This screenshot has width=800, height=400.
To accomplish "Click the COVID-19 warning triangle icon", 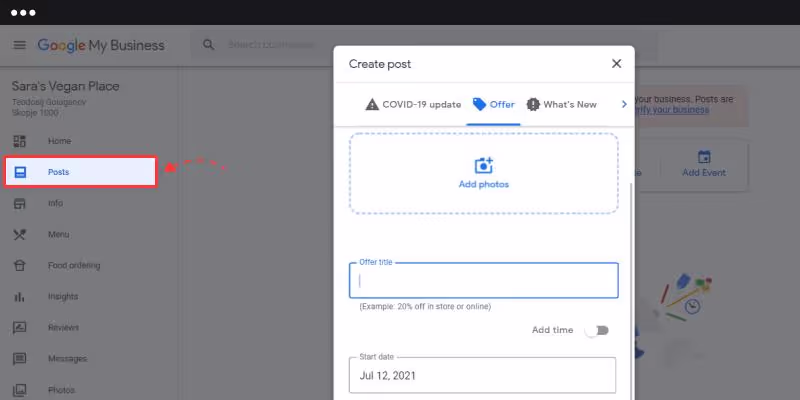I will tap(372, 105).
